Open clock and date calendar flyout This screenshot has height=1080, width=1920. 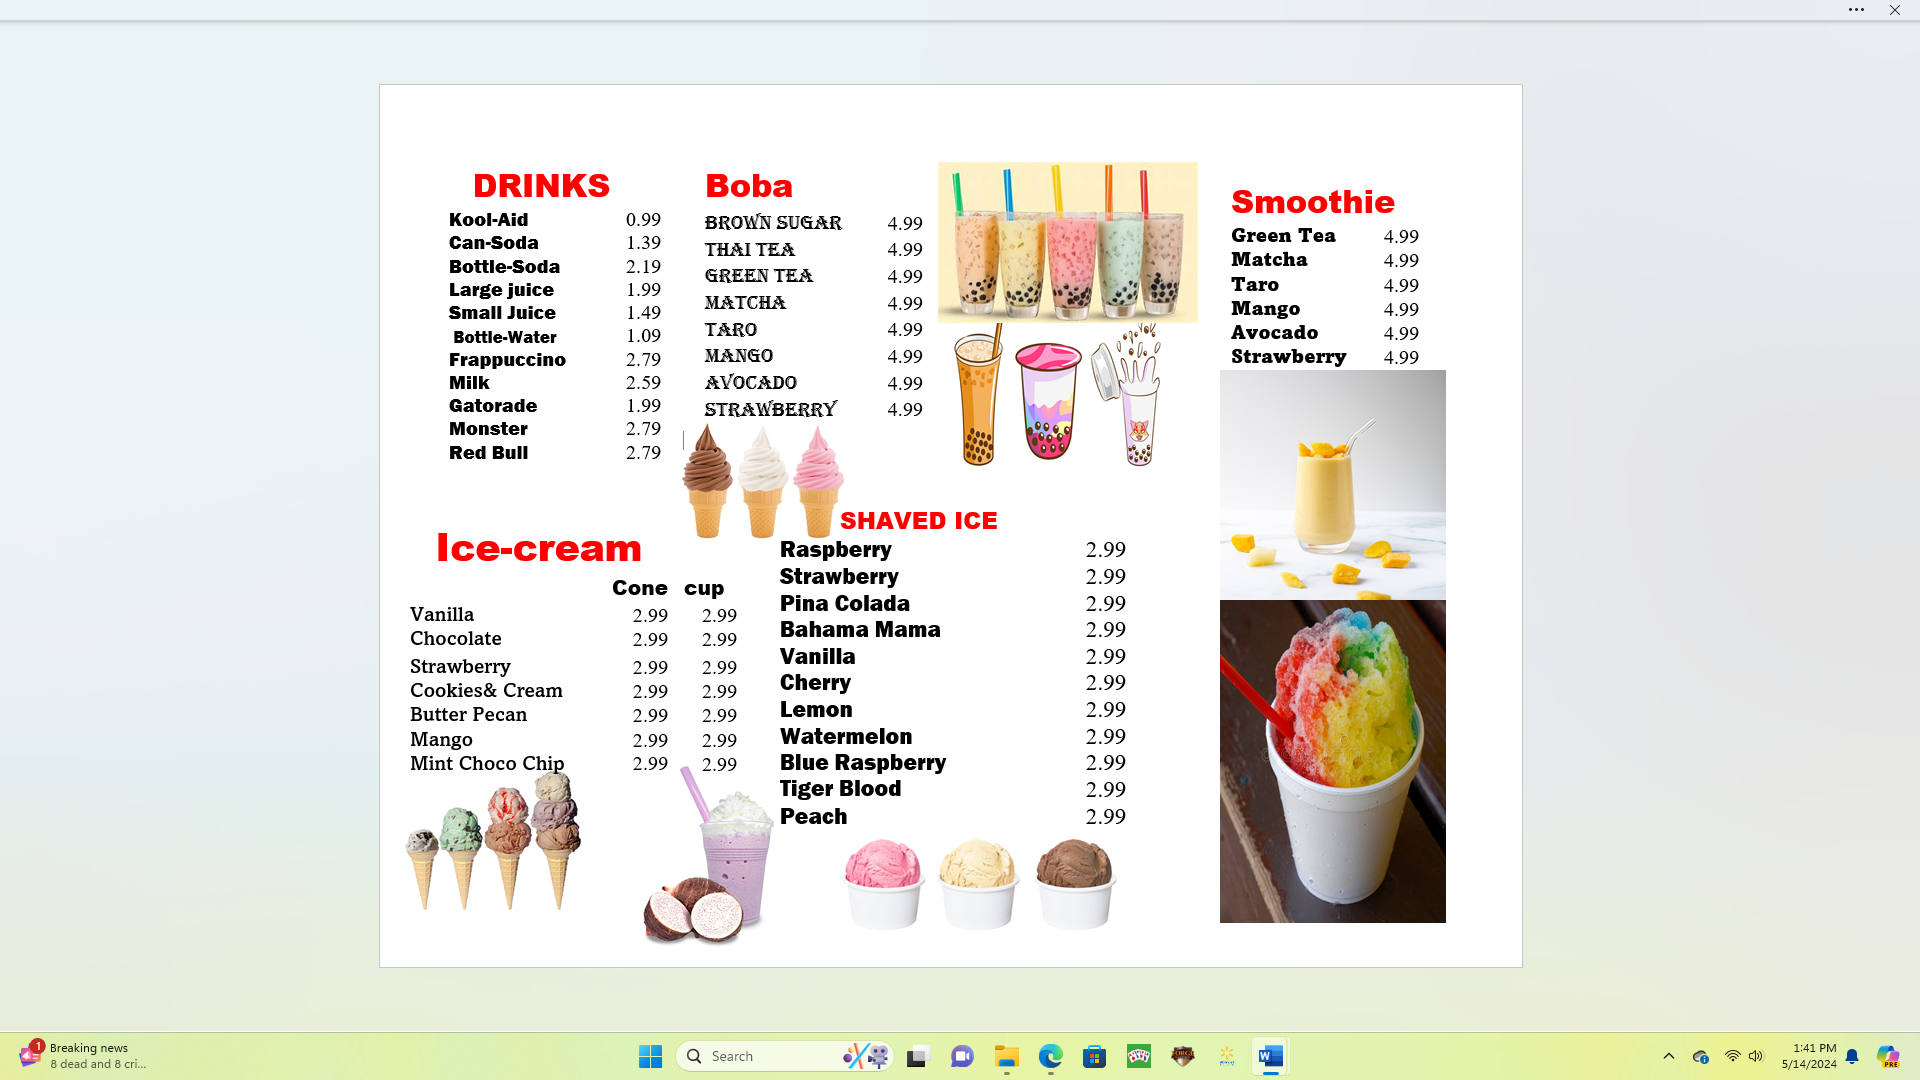[1808, 1056]
